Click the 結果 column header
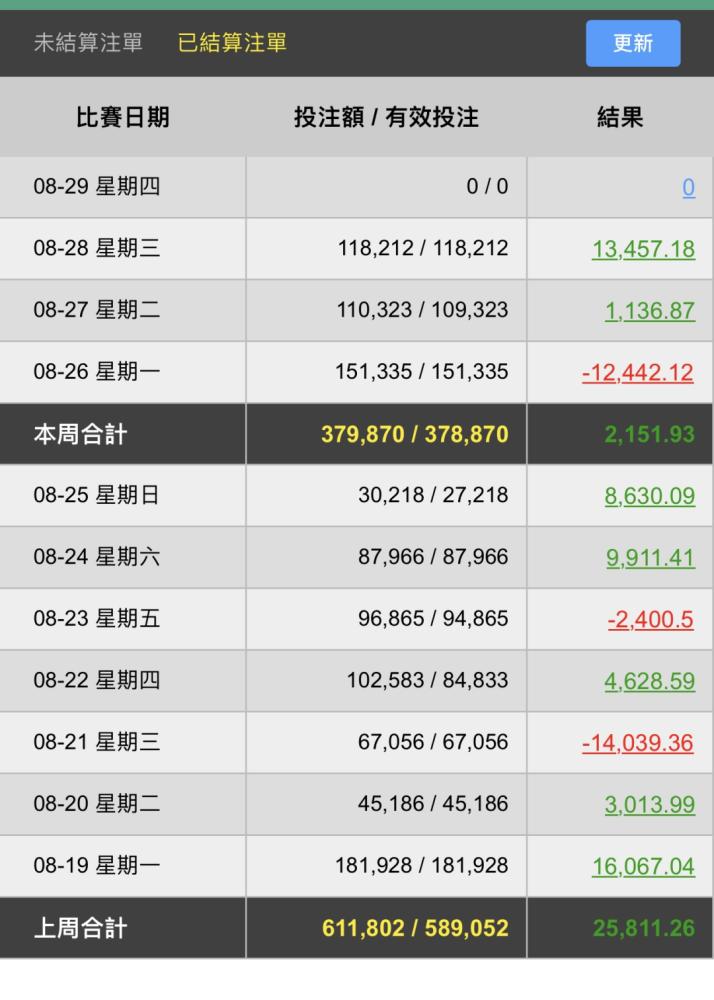The width and height of the screenshot is (714, 1000). coord(620,118)
